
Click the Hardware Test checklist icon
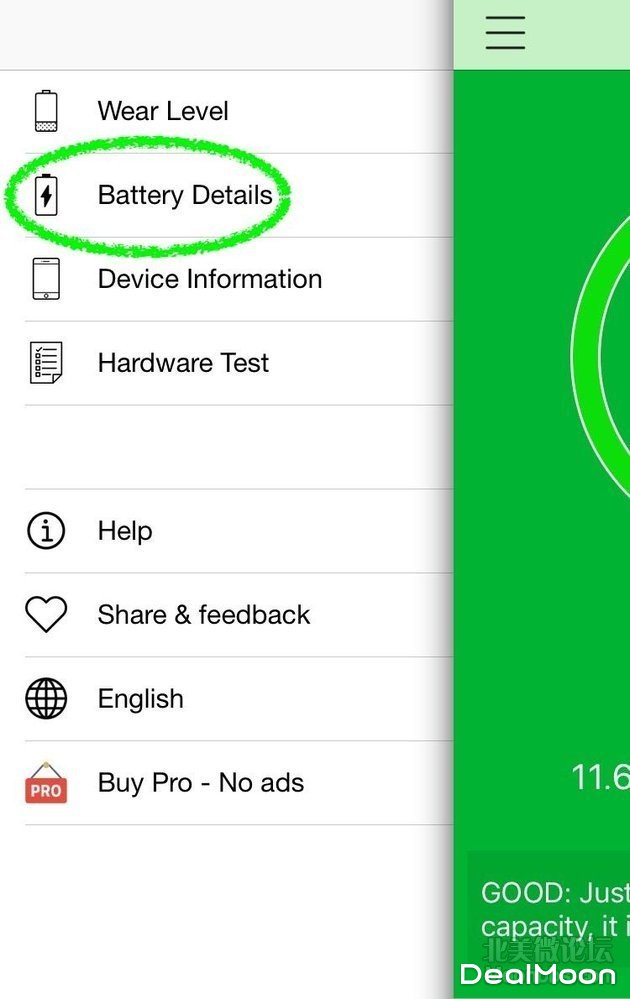pyautogui.click(x=46, y=363)
